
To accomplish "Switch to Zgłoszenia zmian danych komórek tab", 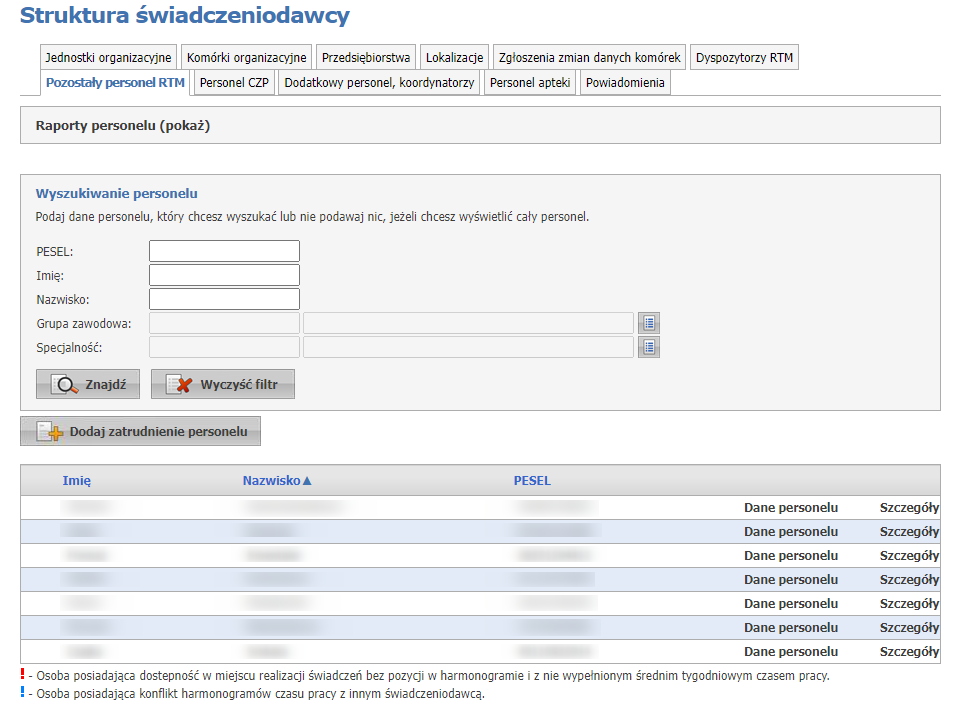I will coord(589,58).
